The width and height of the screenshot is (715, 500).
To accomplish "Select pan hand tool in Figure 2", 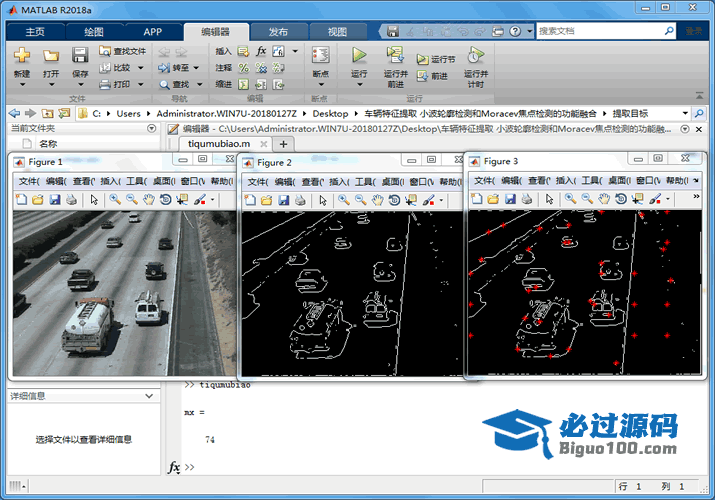I will point(378,200).
